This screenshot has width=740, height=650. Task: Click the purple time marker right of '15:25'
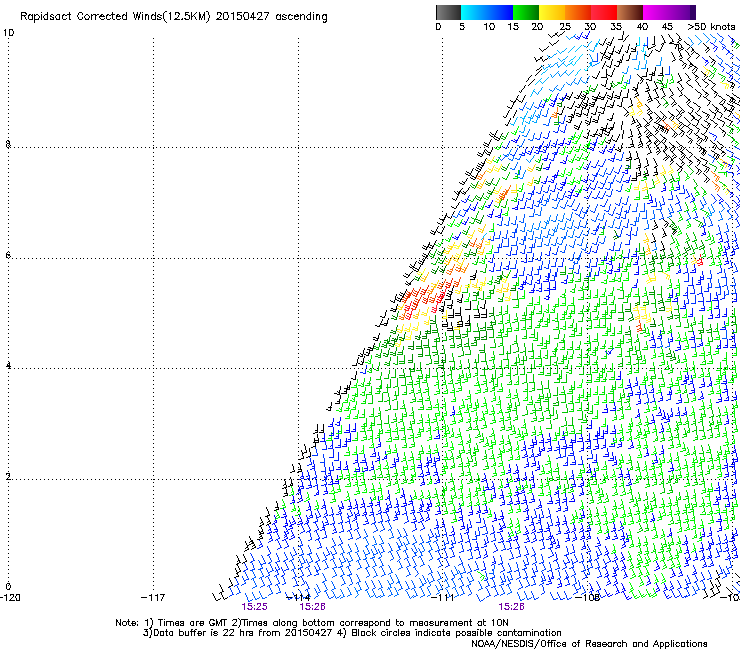coord(312,607)
